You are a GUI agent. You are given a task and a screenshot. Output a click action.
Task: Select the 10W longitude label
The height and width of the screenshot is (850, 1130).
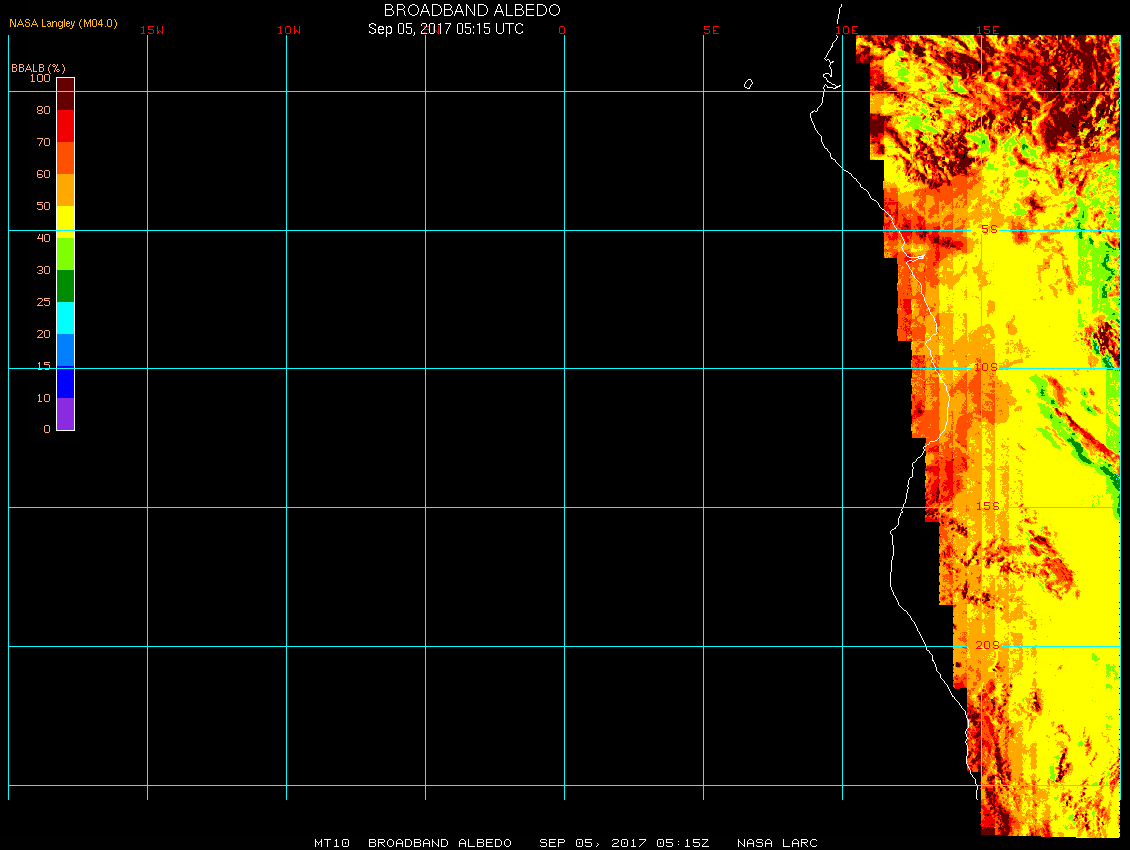click(x=289, y=30)
